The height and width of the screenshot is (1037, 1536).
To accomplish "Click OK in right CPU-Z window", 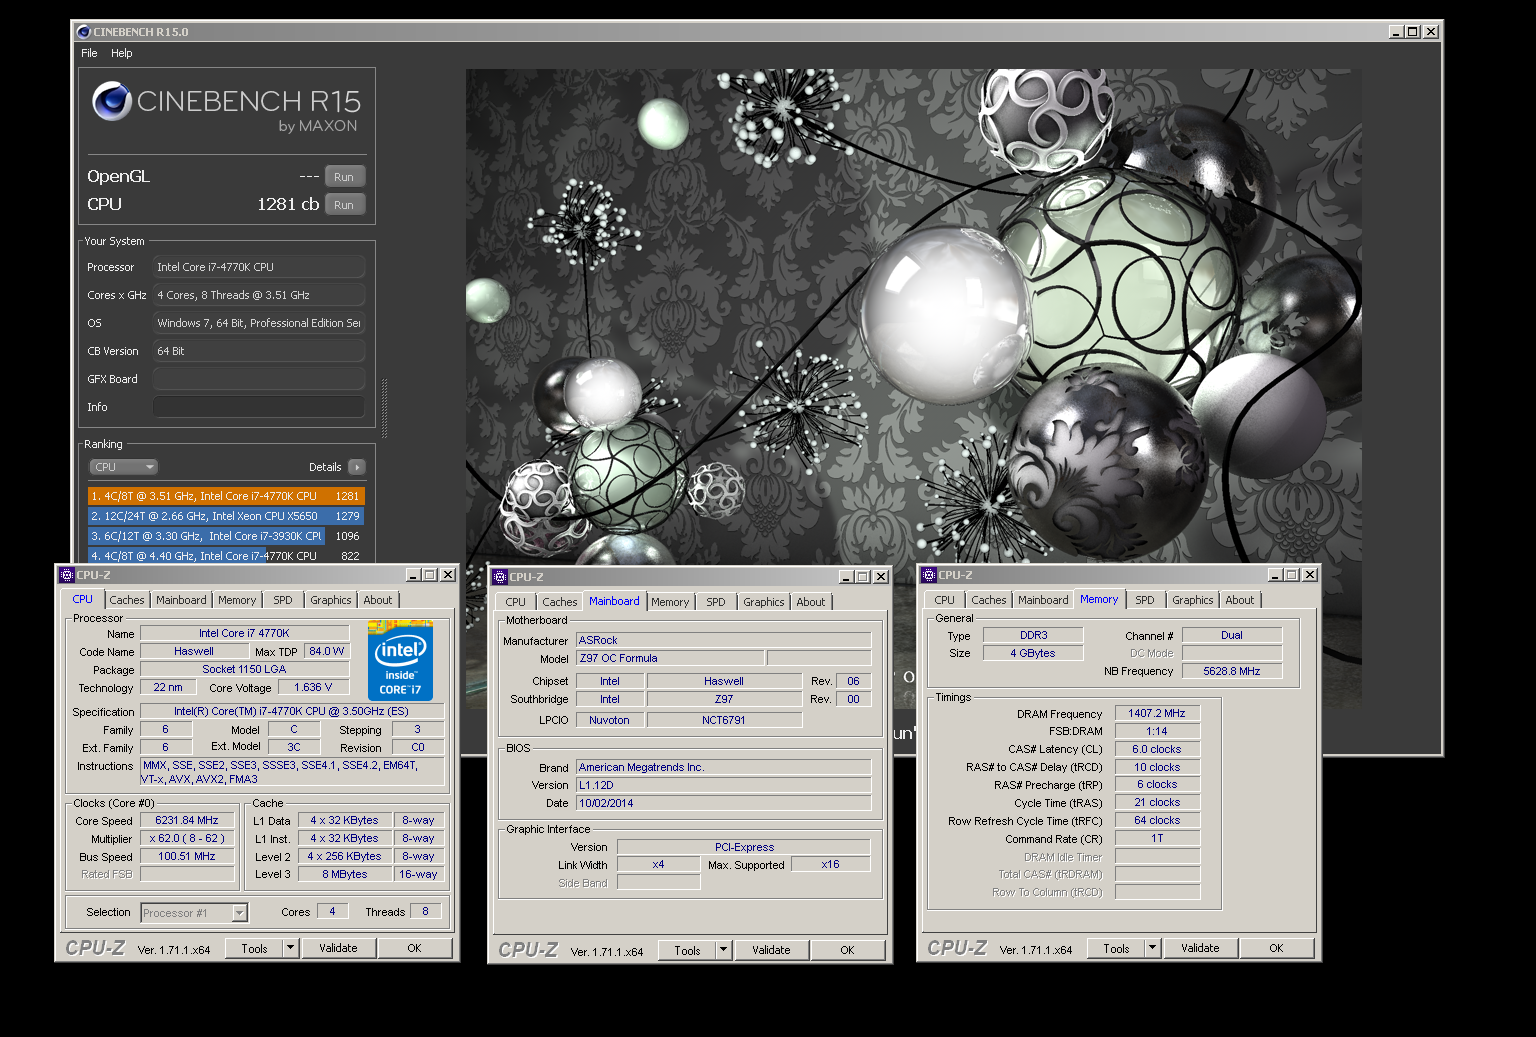I will coord(1276,948).
